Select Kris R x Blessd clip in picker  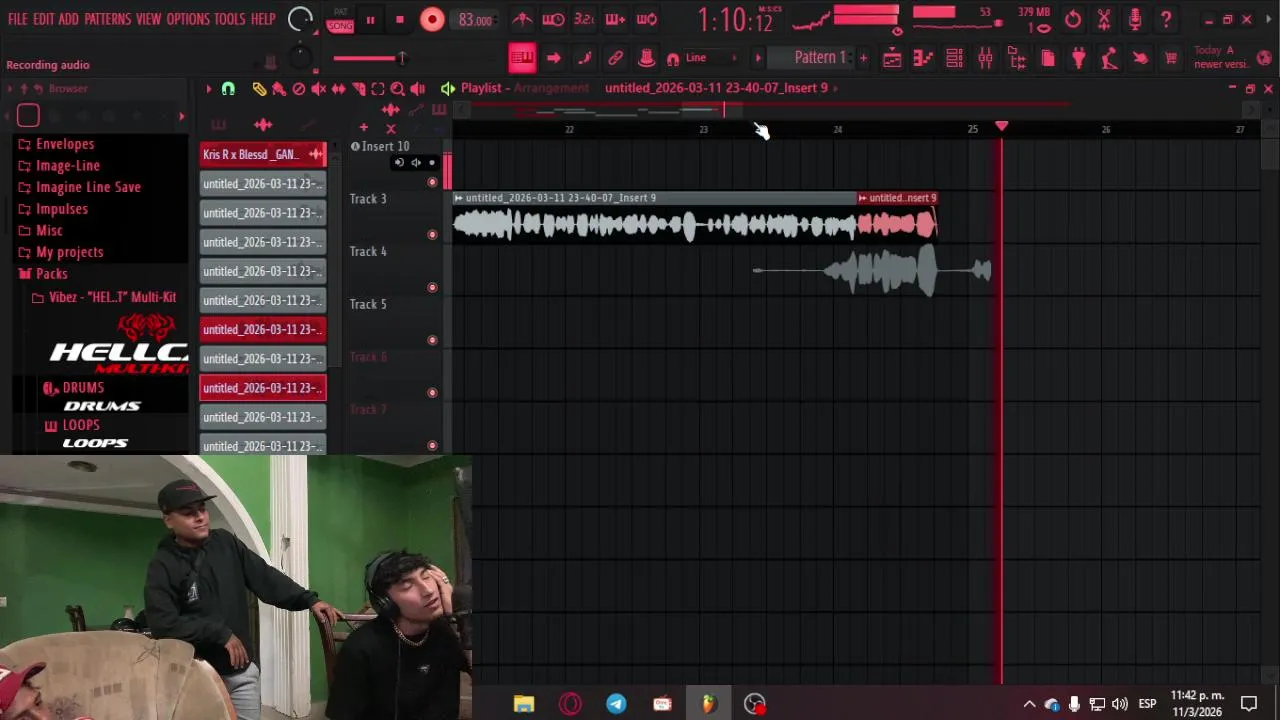pos(263,154)
